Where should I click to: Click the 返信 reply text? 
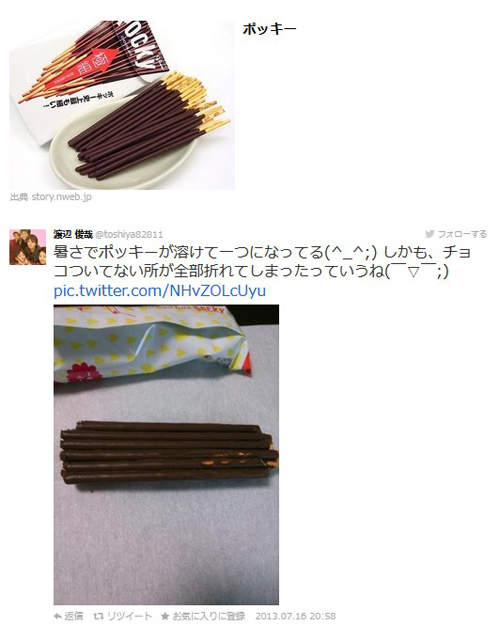(x=74, y=616)
